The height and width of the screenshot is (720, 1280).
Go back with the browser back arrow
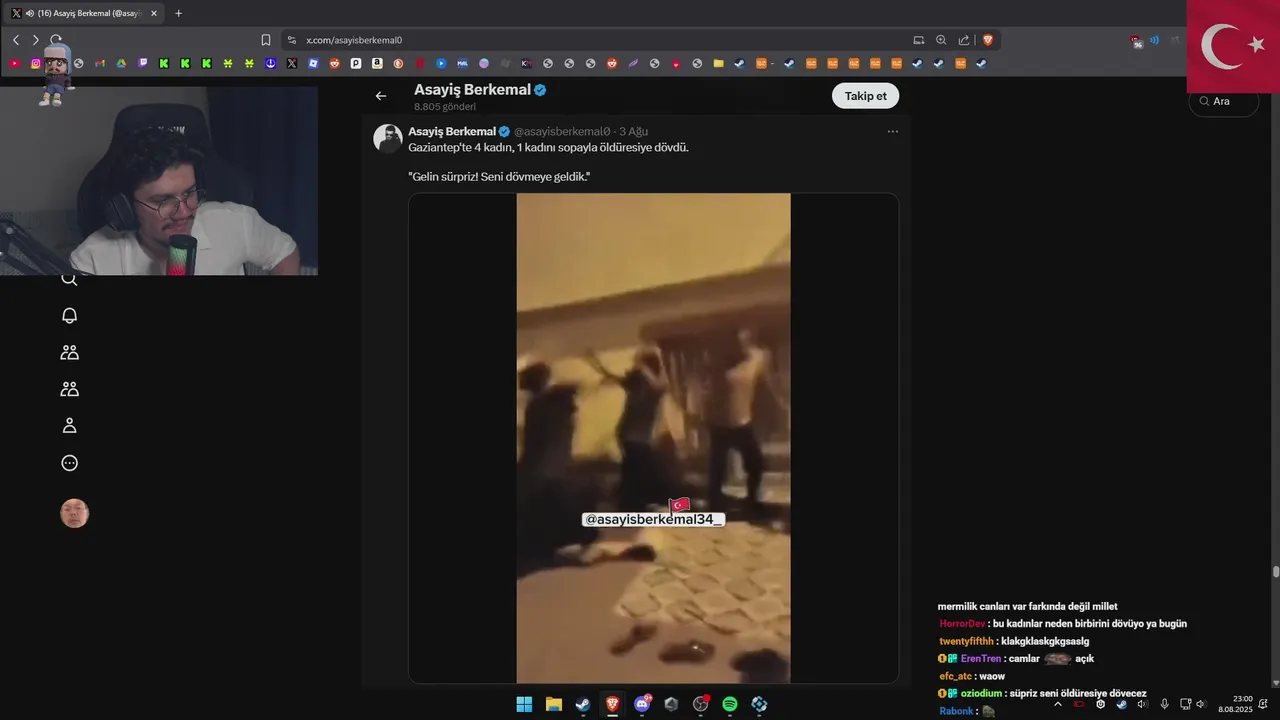click(x=16, y=40)
